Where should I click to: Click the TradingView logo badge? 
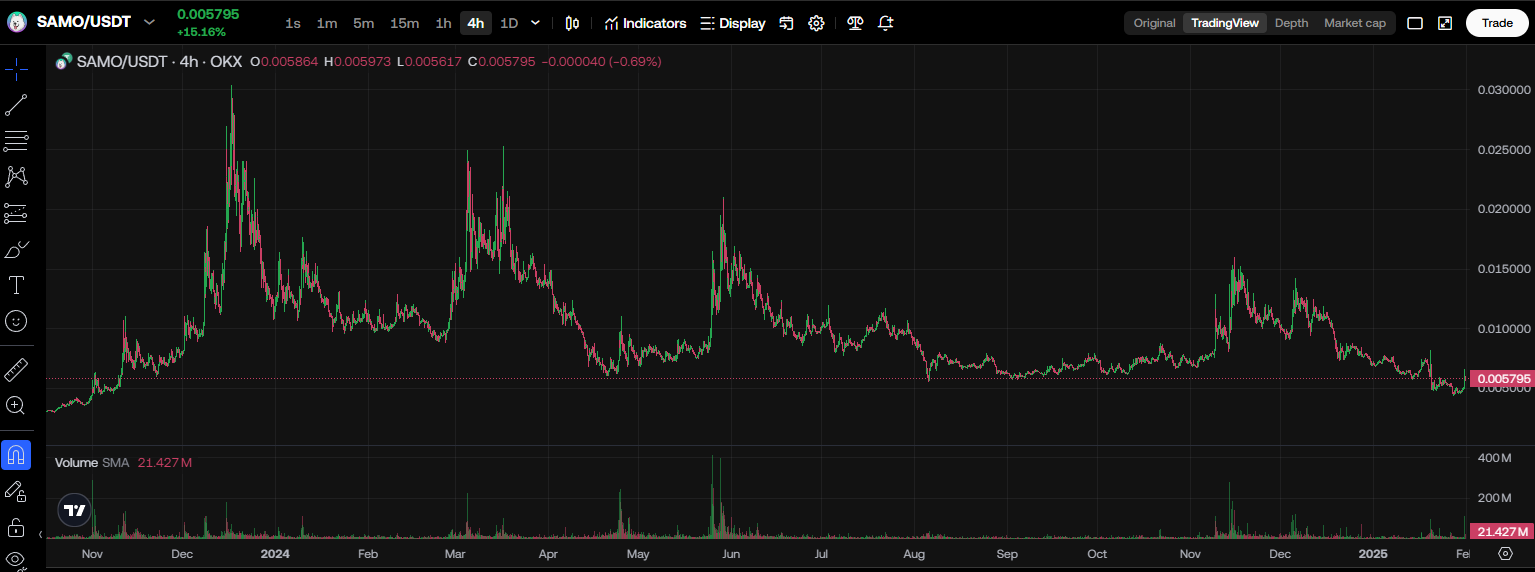pos(75,510)
